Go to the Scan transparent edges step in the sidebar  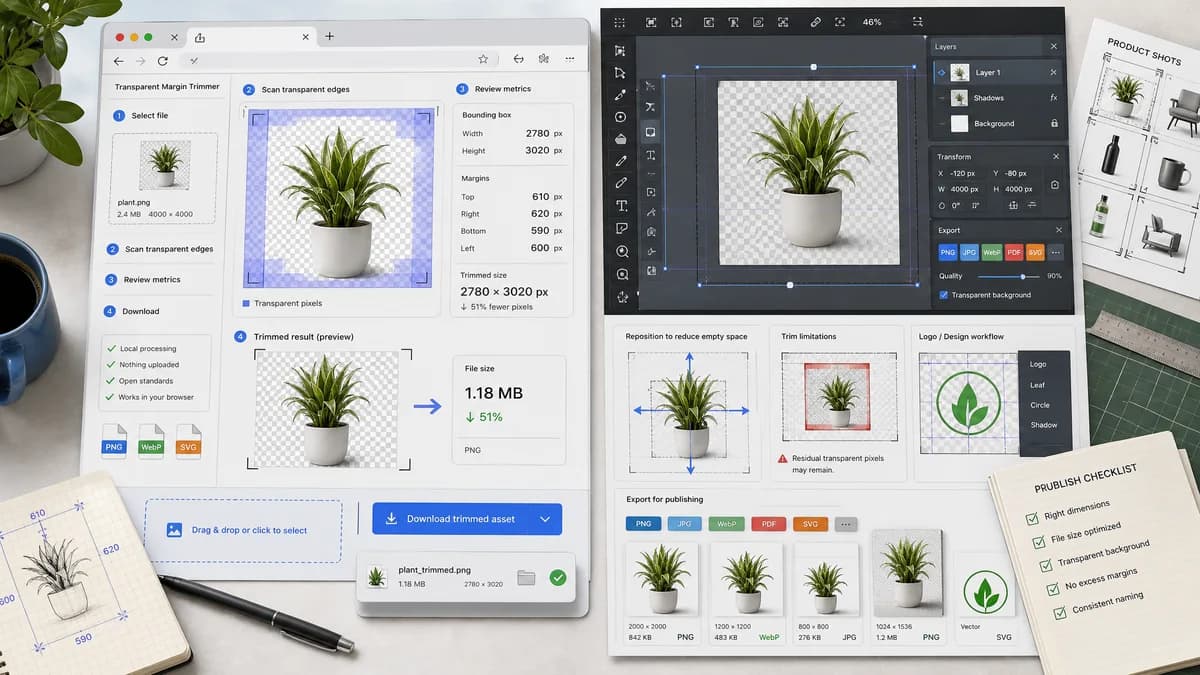tap(159, 249)
